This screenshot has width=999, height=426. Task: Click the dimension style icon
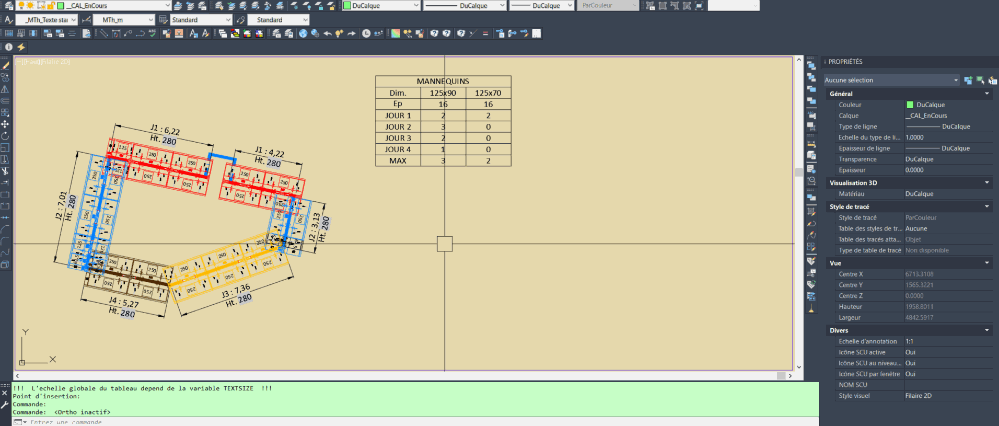tap(85, 20)
